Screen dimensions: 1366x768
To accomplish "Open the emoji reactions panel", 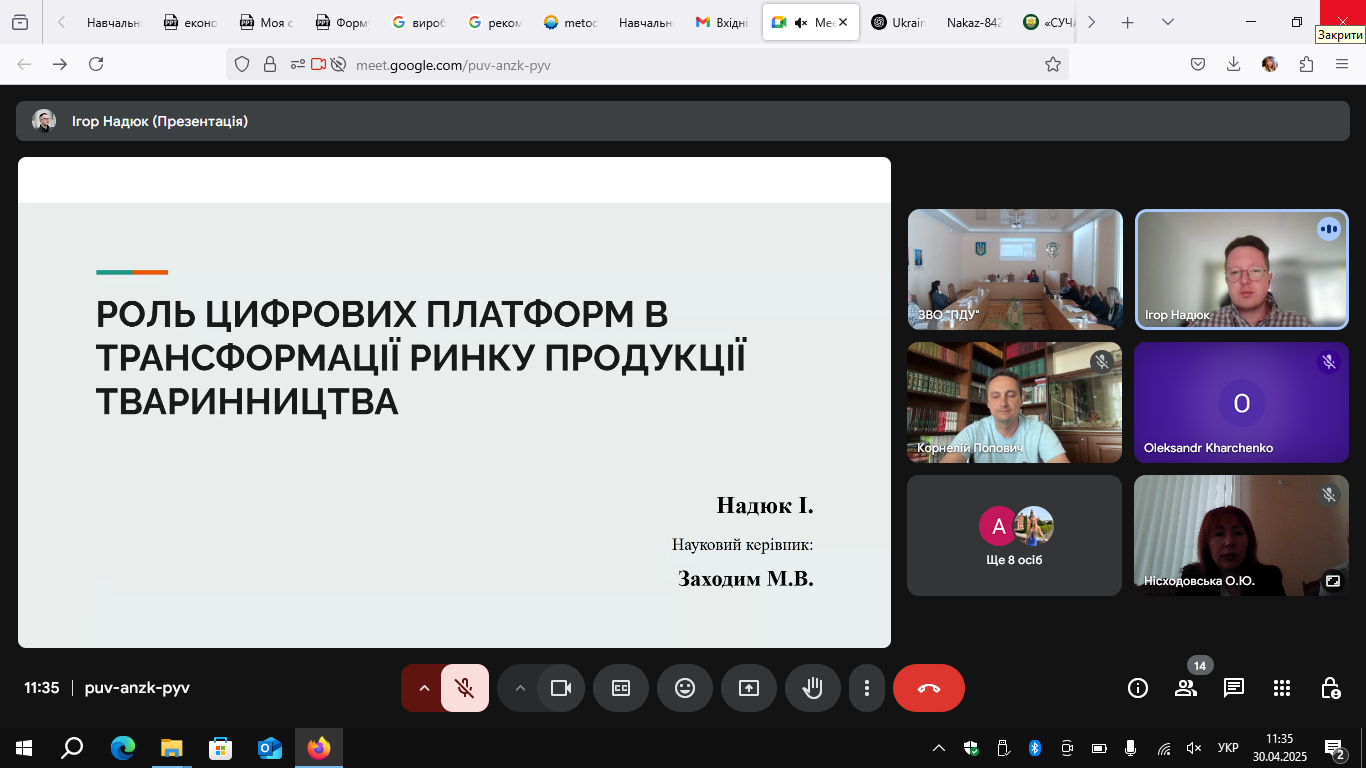I will point(684,688).
